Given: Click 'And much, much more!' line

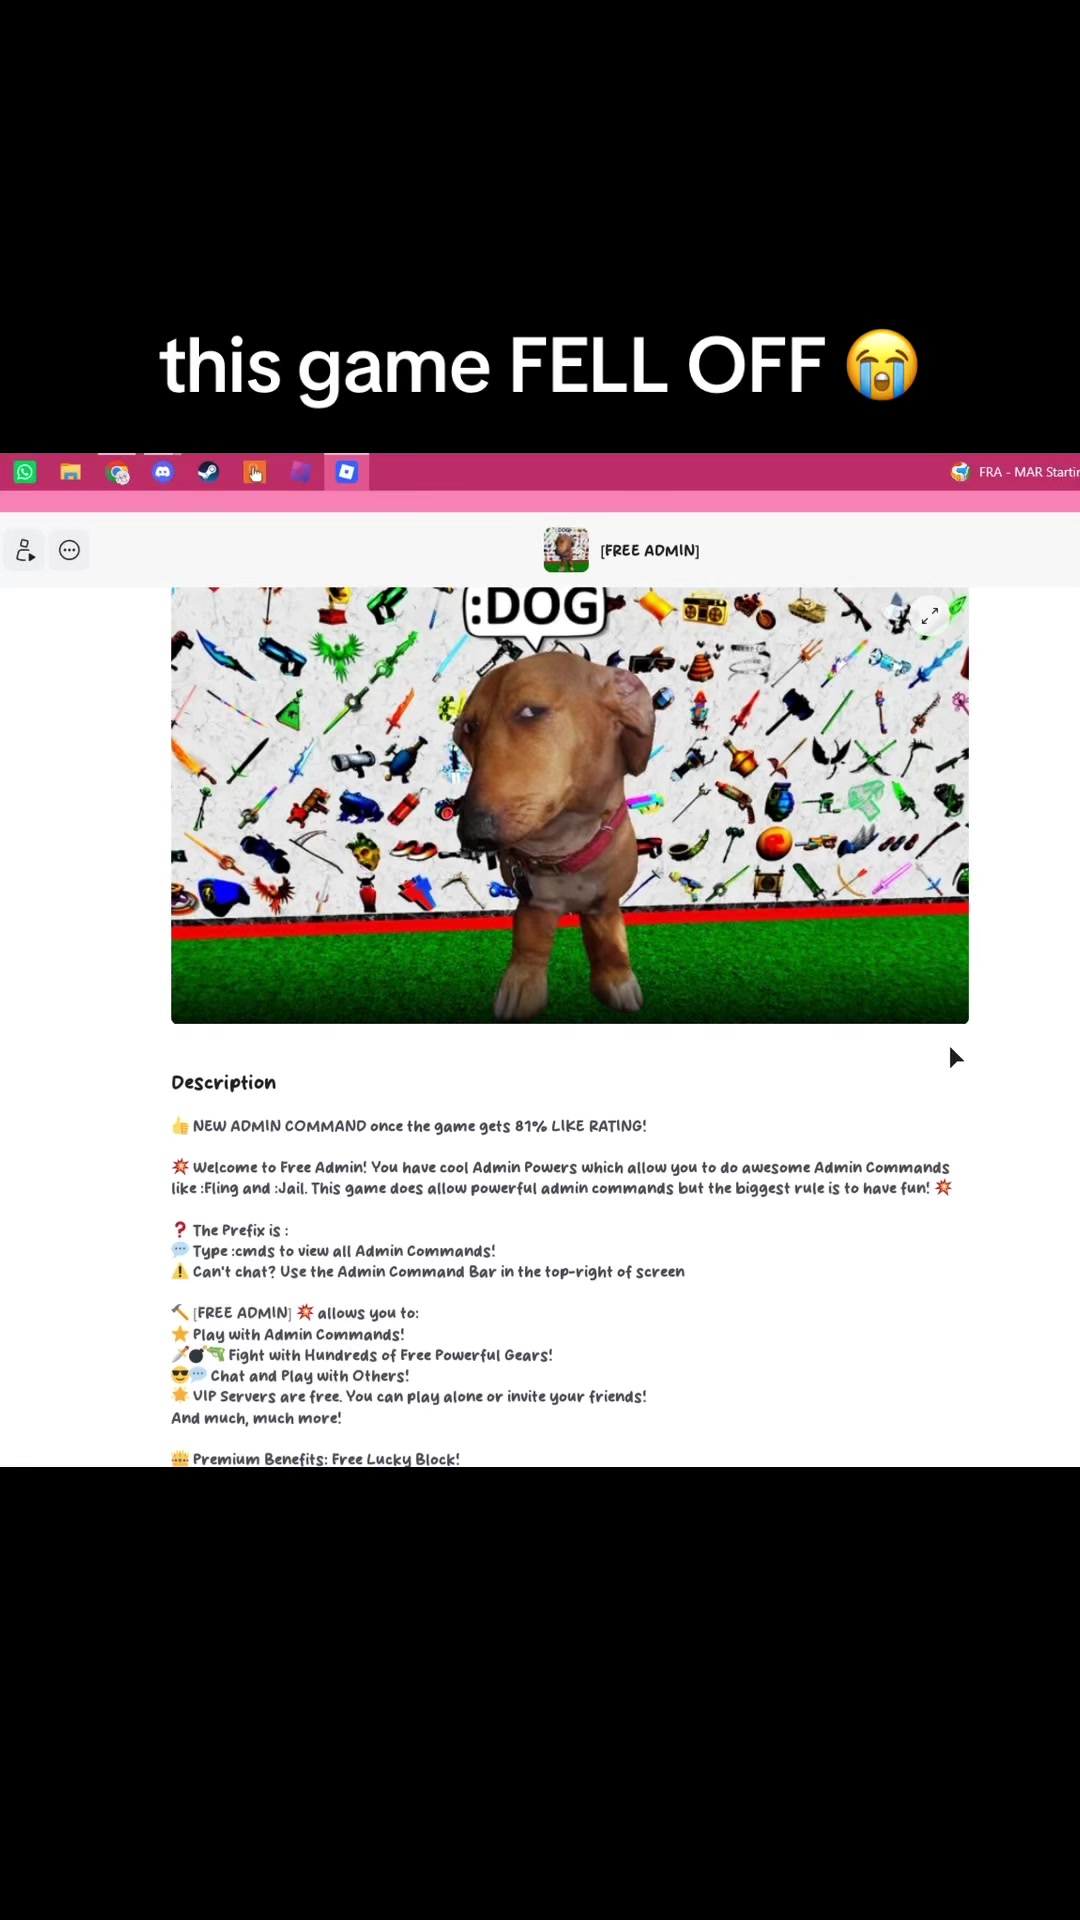Looking at the screenshot, I should tap(256, 1418).
